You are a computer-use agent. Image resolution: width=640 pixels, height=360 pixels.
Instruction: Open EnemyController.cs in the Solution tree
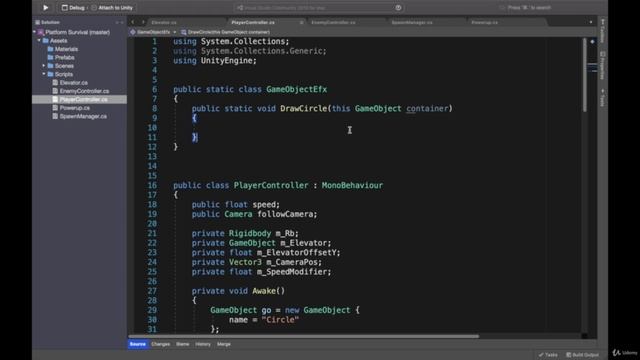point(84,91)
